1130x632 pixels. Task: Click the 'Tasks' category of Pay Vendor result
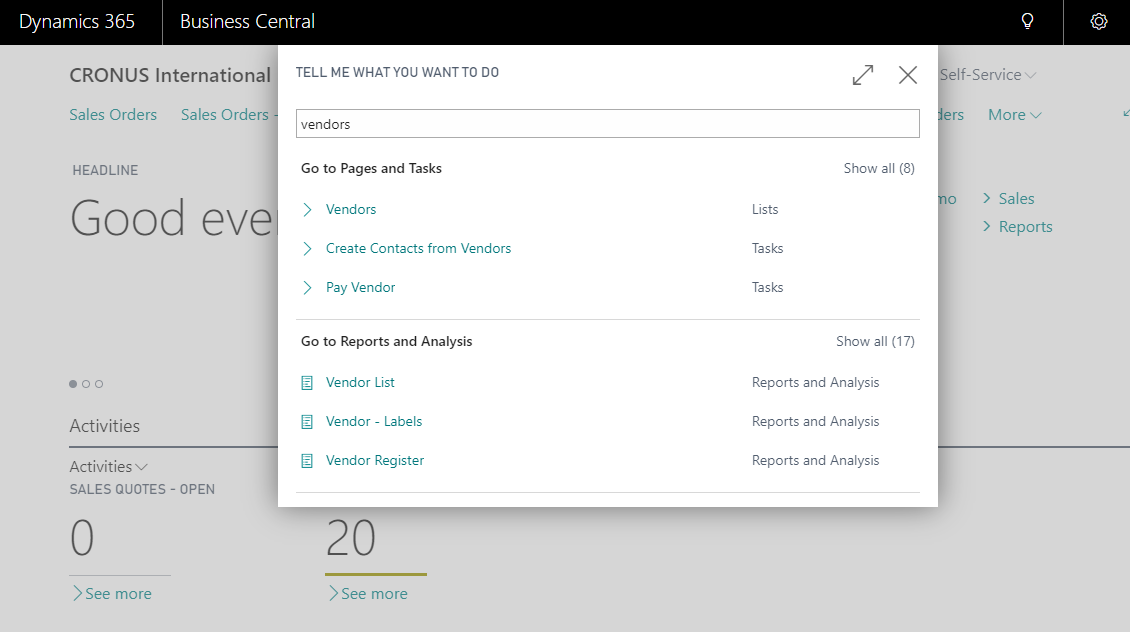pyautogui.click(x=767, y=288)
